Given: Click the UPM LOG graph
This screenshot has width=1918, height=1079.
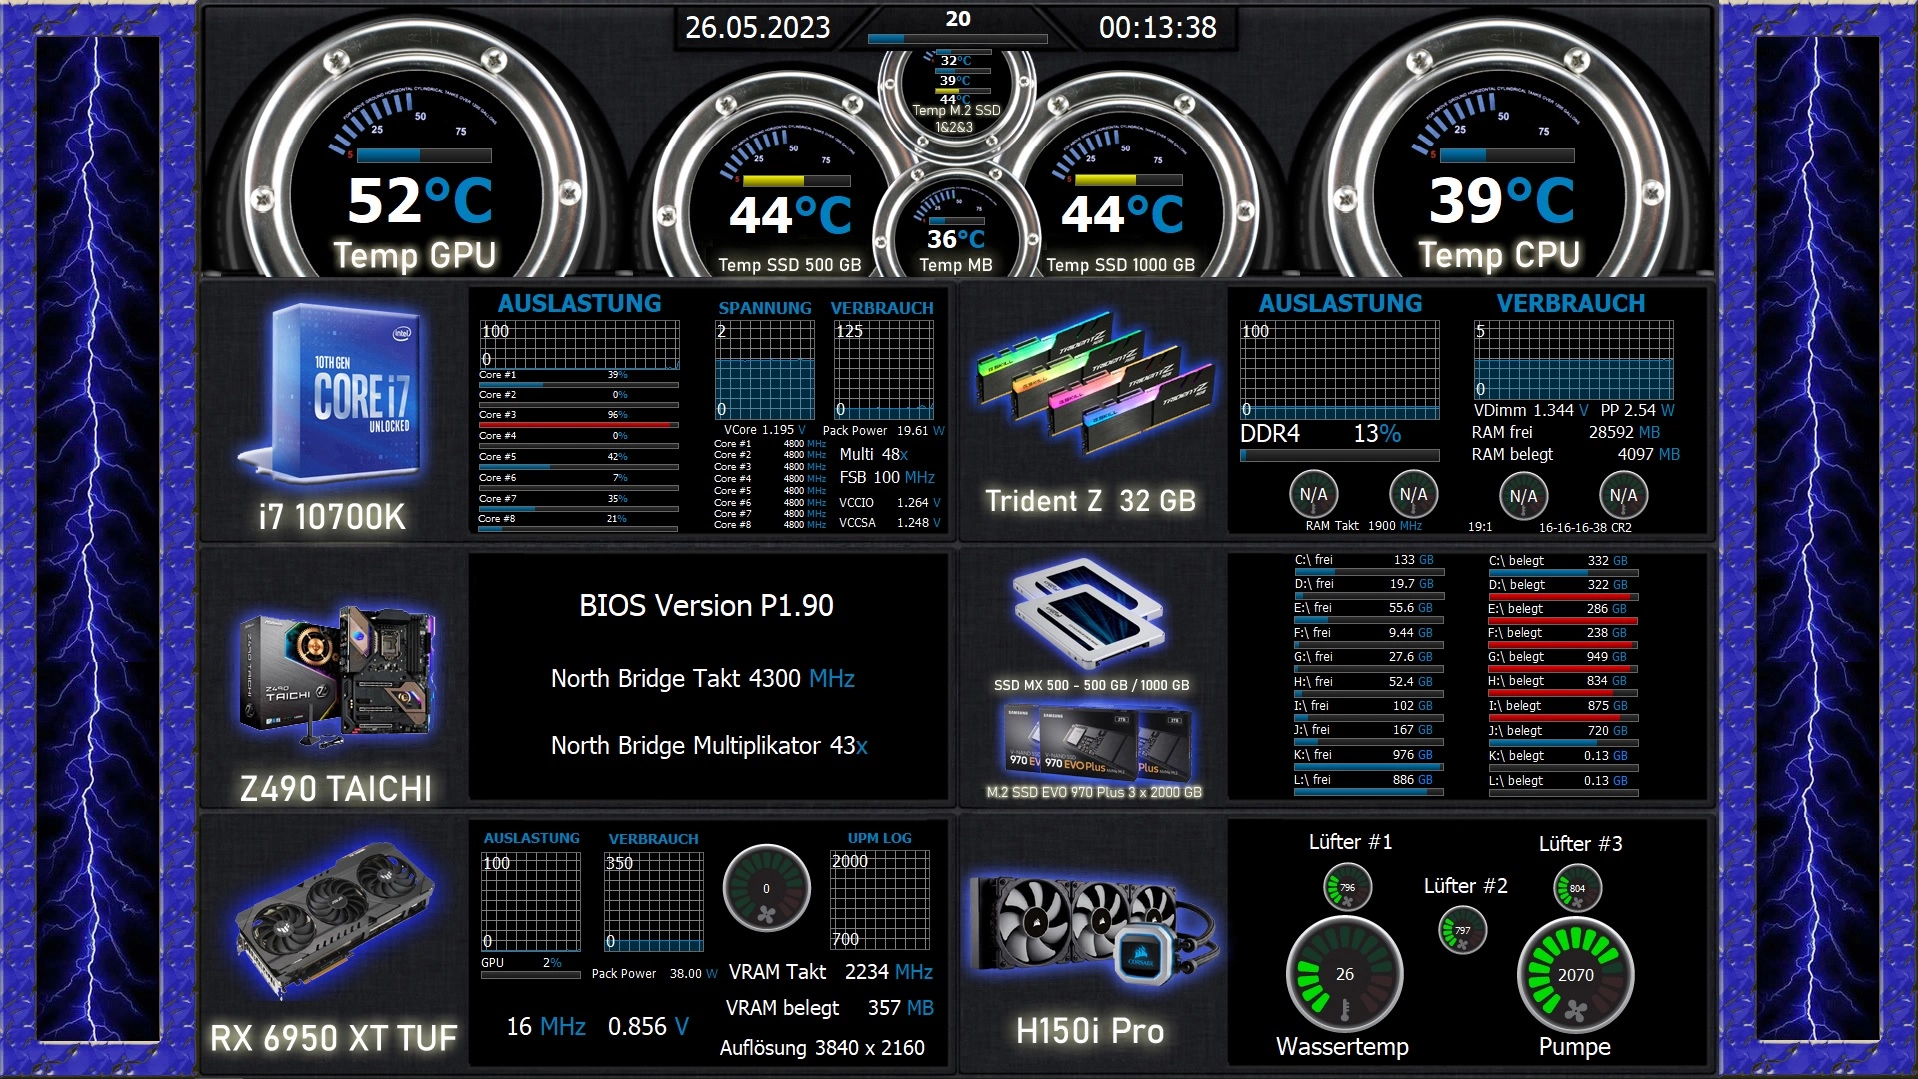Looking at the screenshot, I should click(880, 900).
